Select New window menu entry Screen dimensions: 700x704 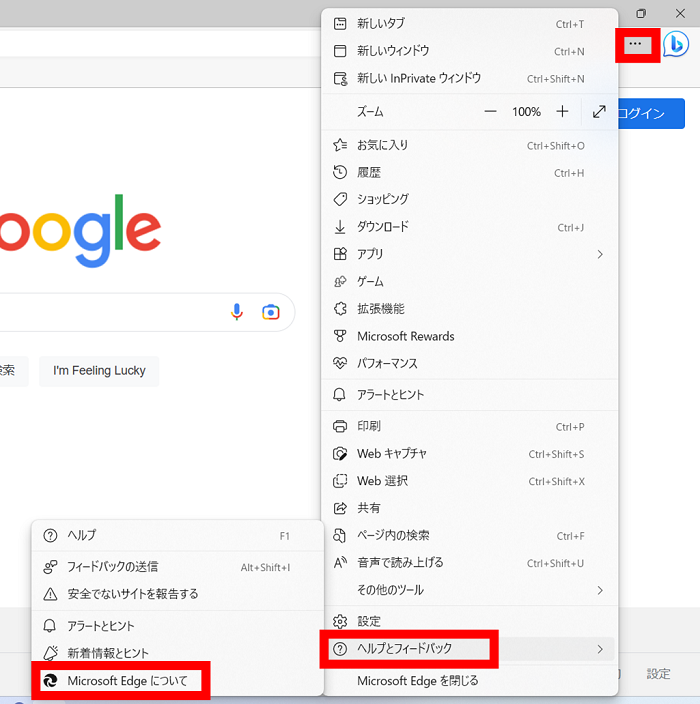470,51
